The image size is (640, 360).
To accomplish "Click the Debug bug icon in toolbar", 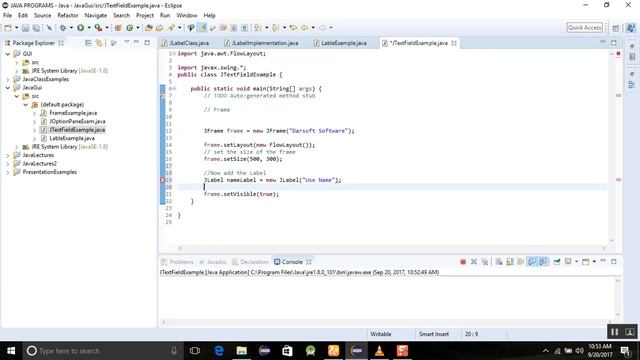I will (x=63, y=28).
